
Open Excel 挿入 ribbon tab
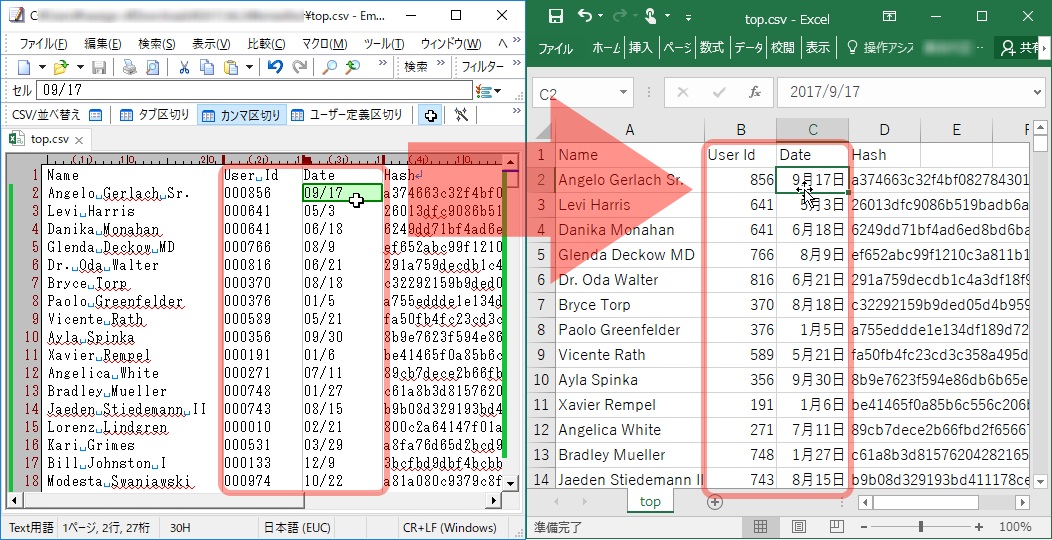641,48
